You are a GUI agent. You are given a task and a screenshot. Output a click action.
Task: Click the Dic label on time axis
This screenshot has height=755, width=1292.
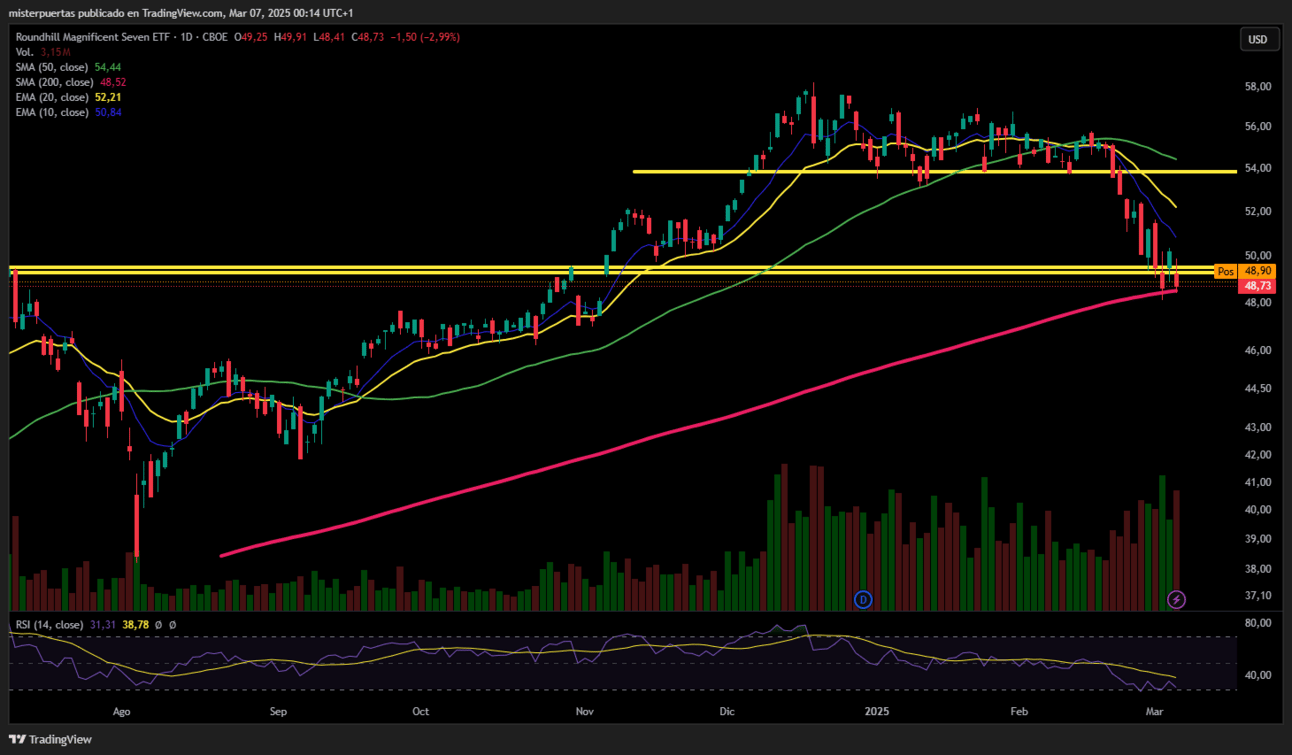click(727, 712)
